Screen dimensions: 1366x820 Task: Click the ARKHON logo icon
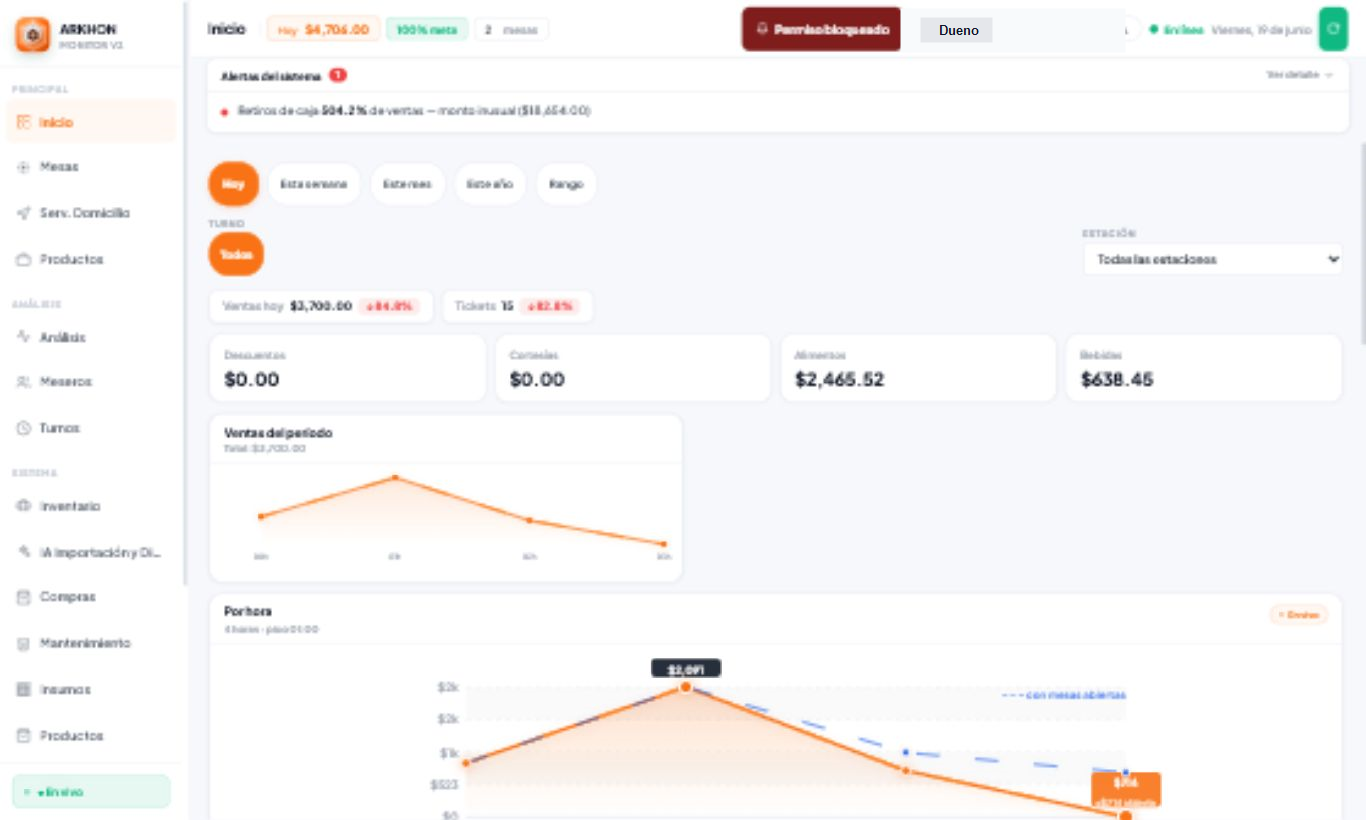(x=32, y=36)
